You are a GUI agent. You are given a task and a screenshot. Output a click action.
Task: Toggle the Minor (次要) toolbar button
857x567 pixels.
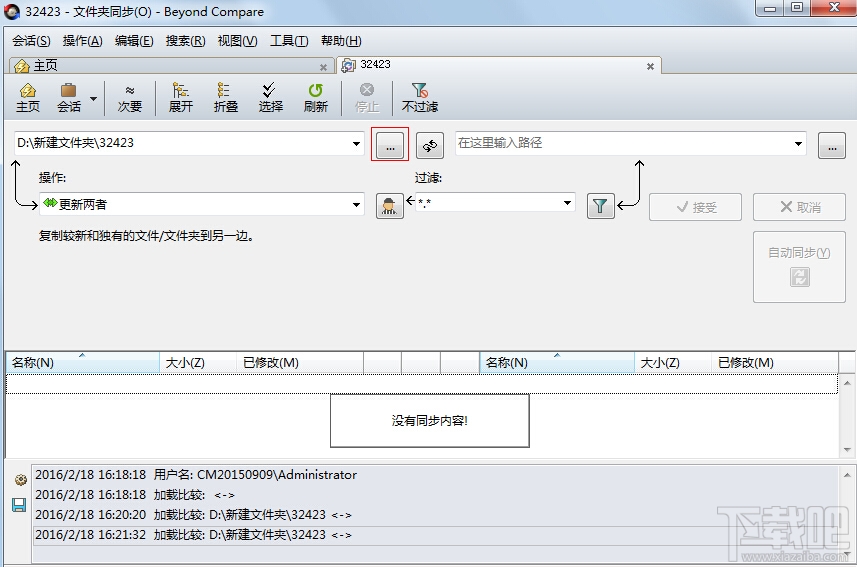(x=130, y=98)
